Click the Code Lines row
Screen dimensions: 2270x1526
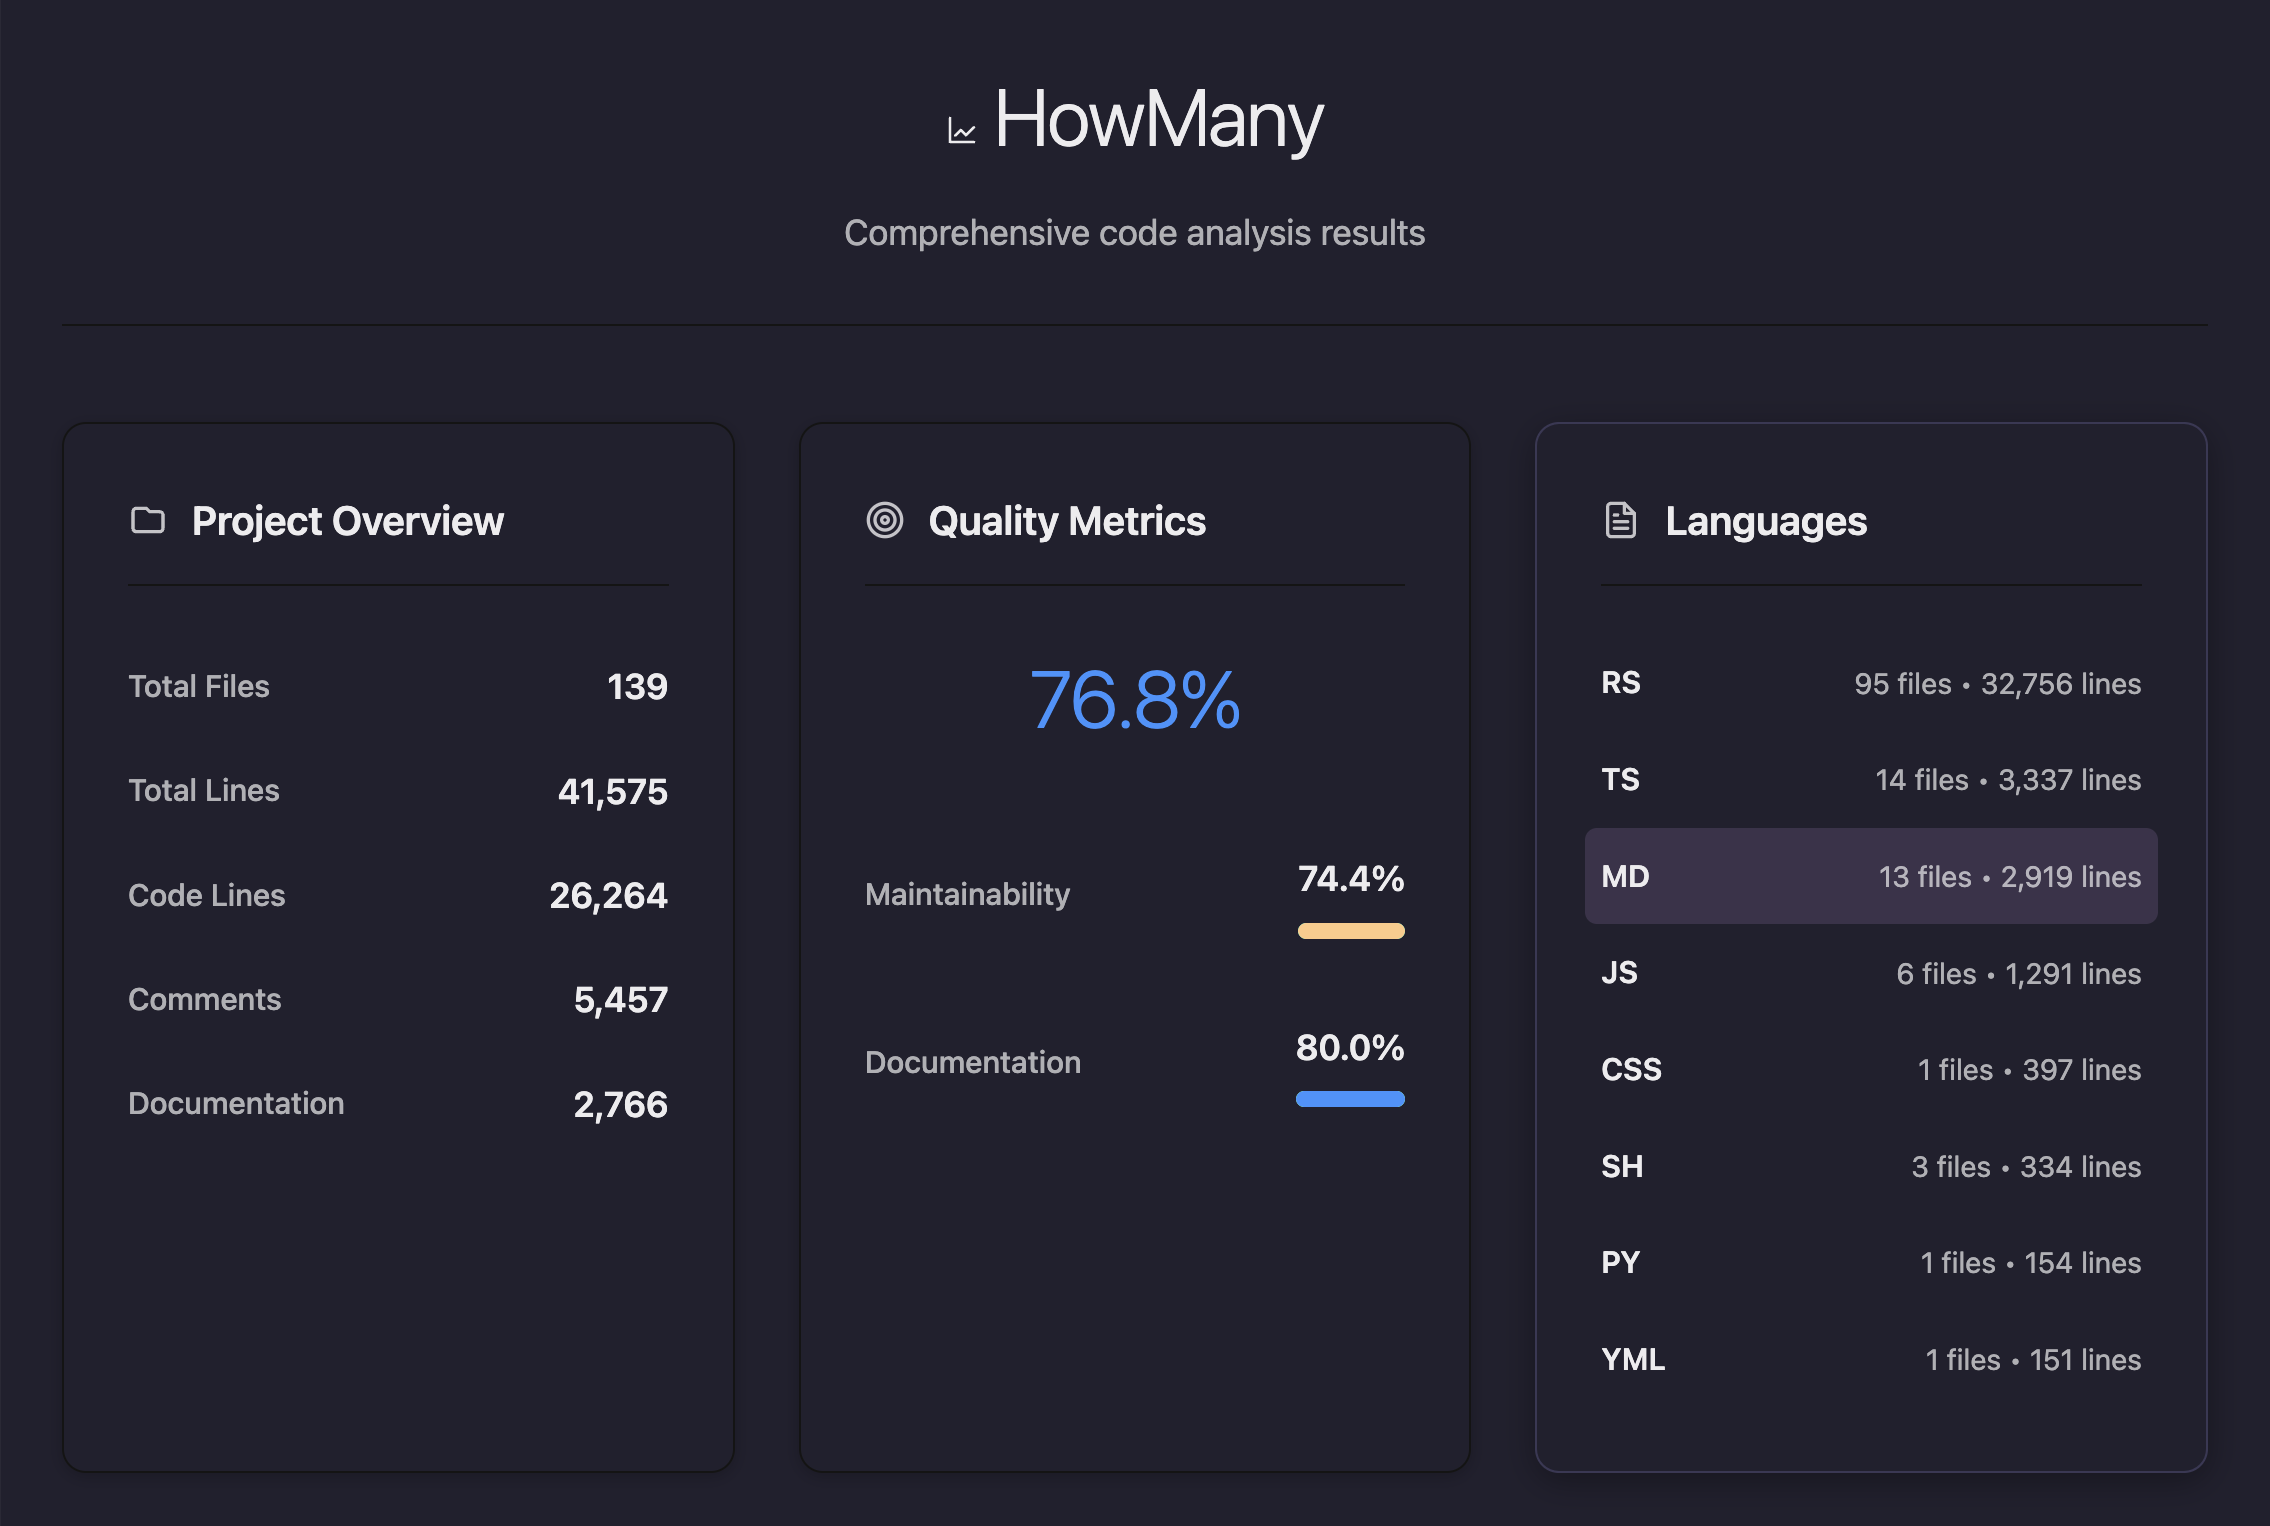click(398, 895)
